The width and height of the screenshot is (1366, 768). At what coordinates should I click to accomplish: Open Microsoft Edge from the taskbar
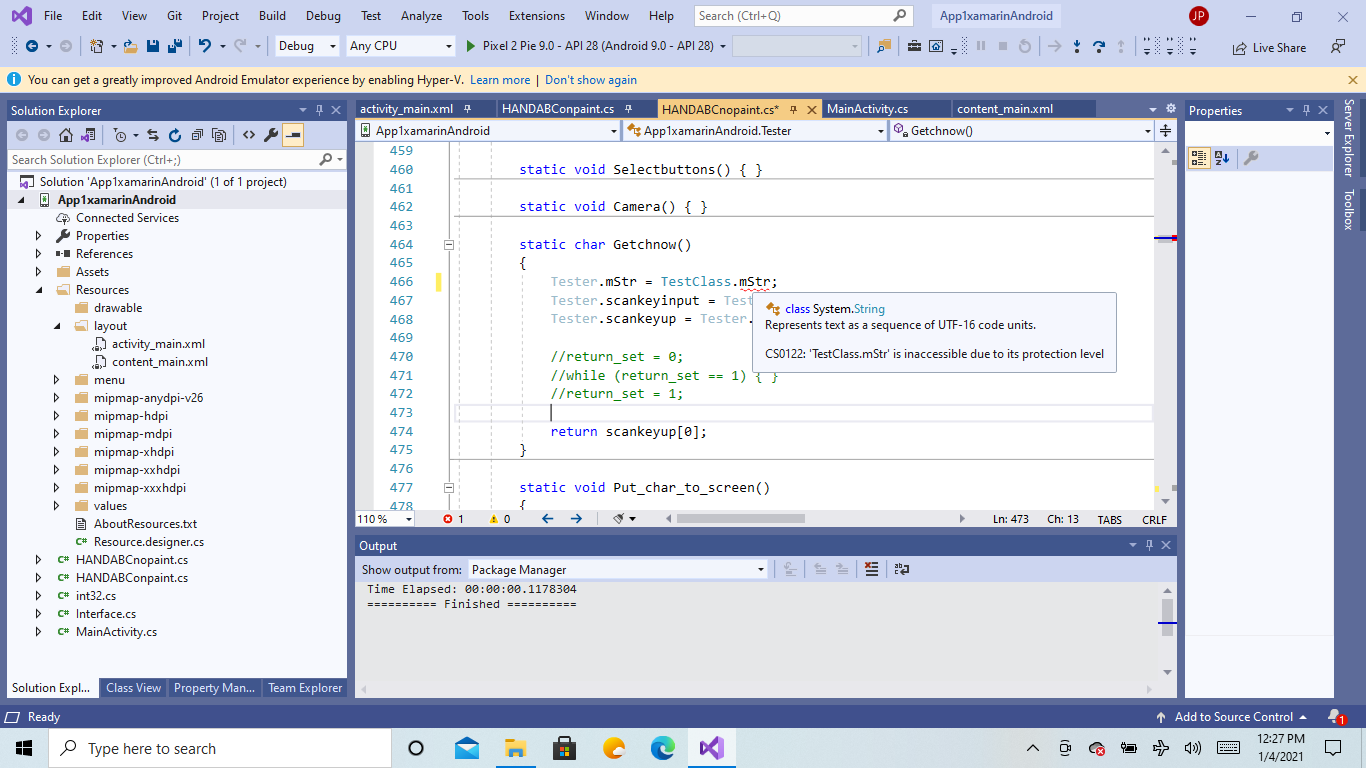[x=663, y=748]
